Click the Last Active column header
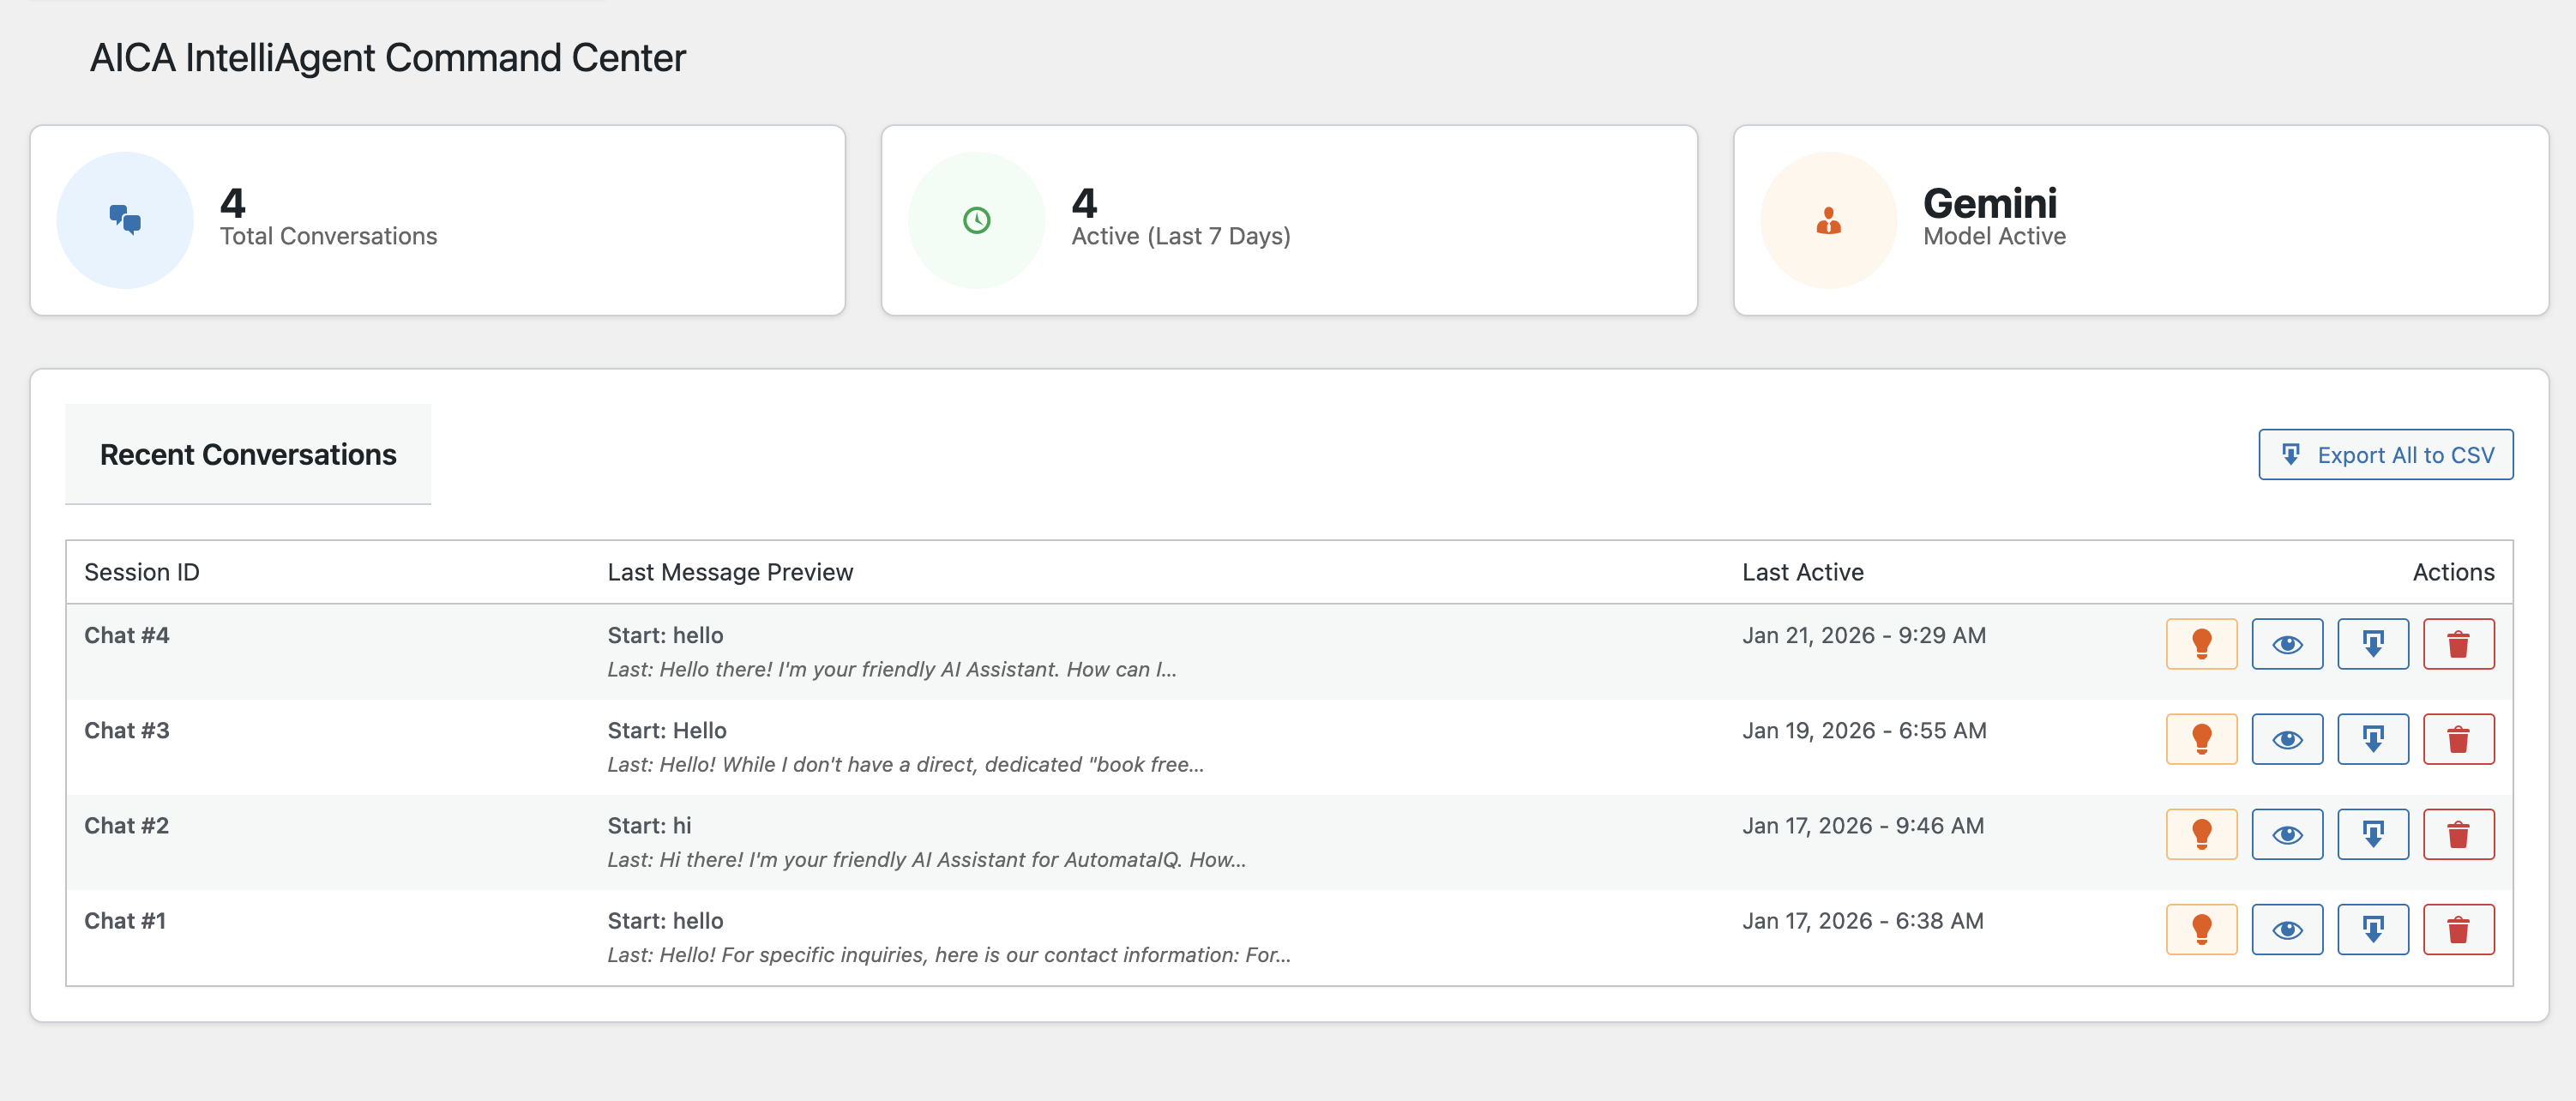 (x=1803, y=572)
